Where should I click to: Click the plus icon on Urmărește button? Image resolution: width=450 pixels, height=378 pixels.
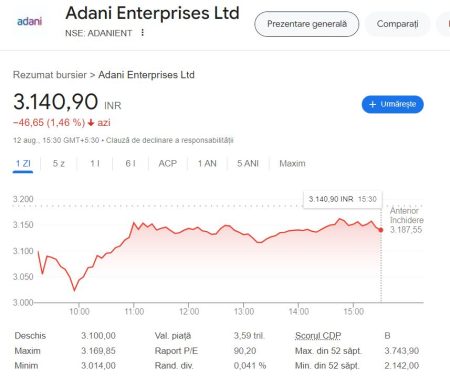[x=372, y=104]
